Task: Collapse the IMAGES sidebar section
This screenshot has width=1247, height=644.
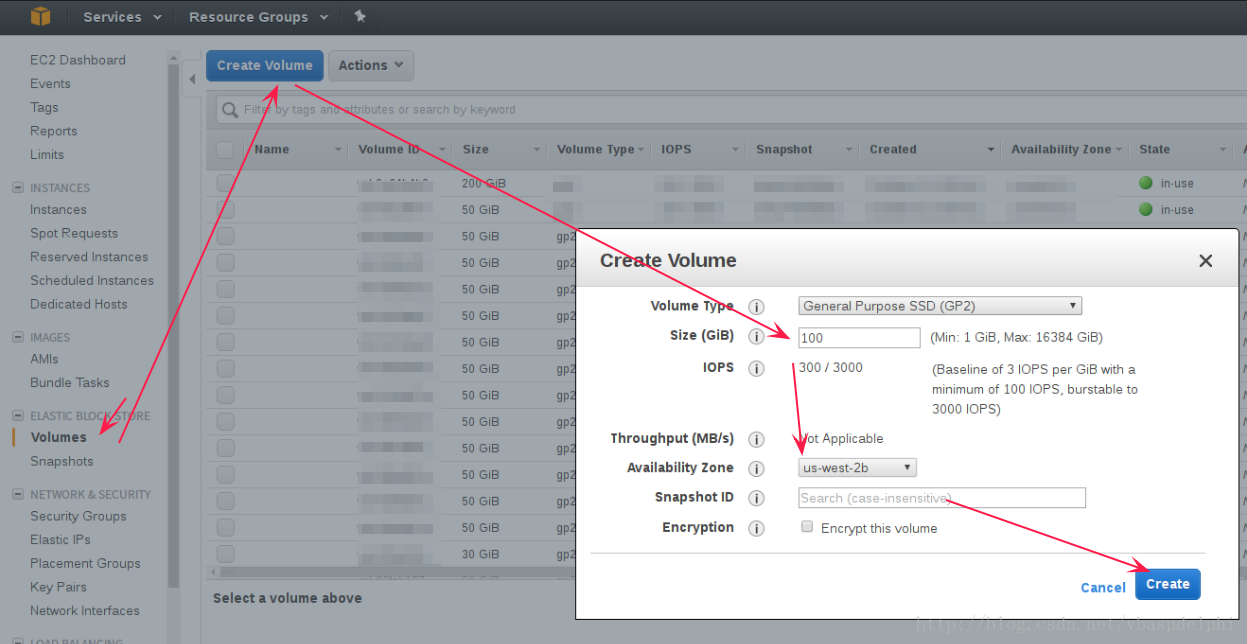Action: 17,337
